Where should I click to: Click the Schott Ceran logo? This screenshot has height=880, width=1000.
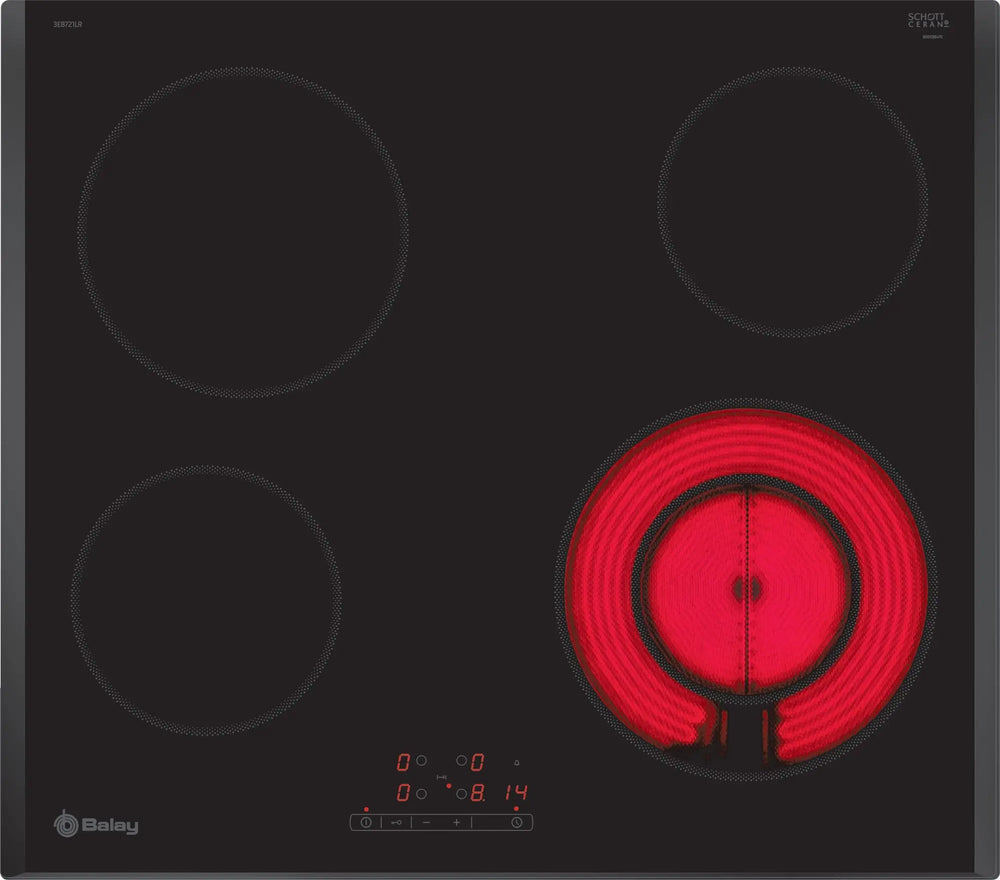click(x=927, y=20)
